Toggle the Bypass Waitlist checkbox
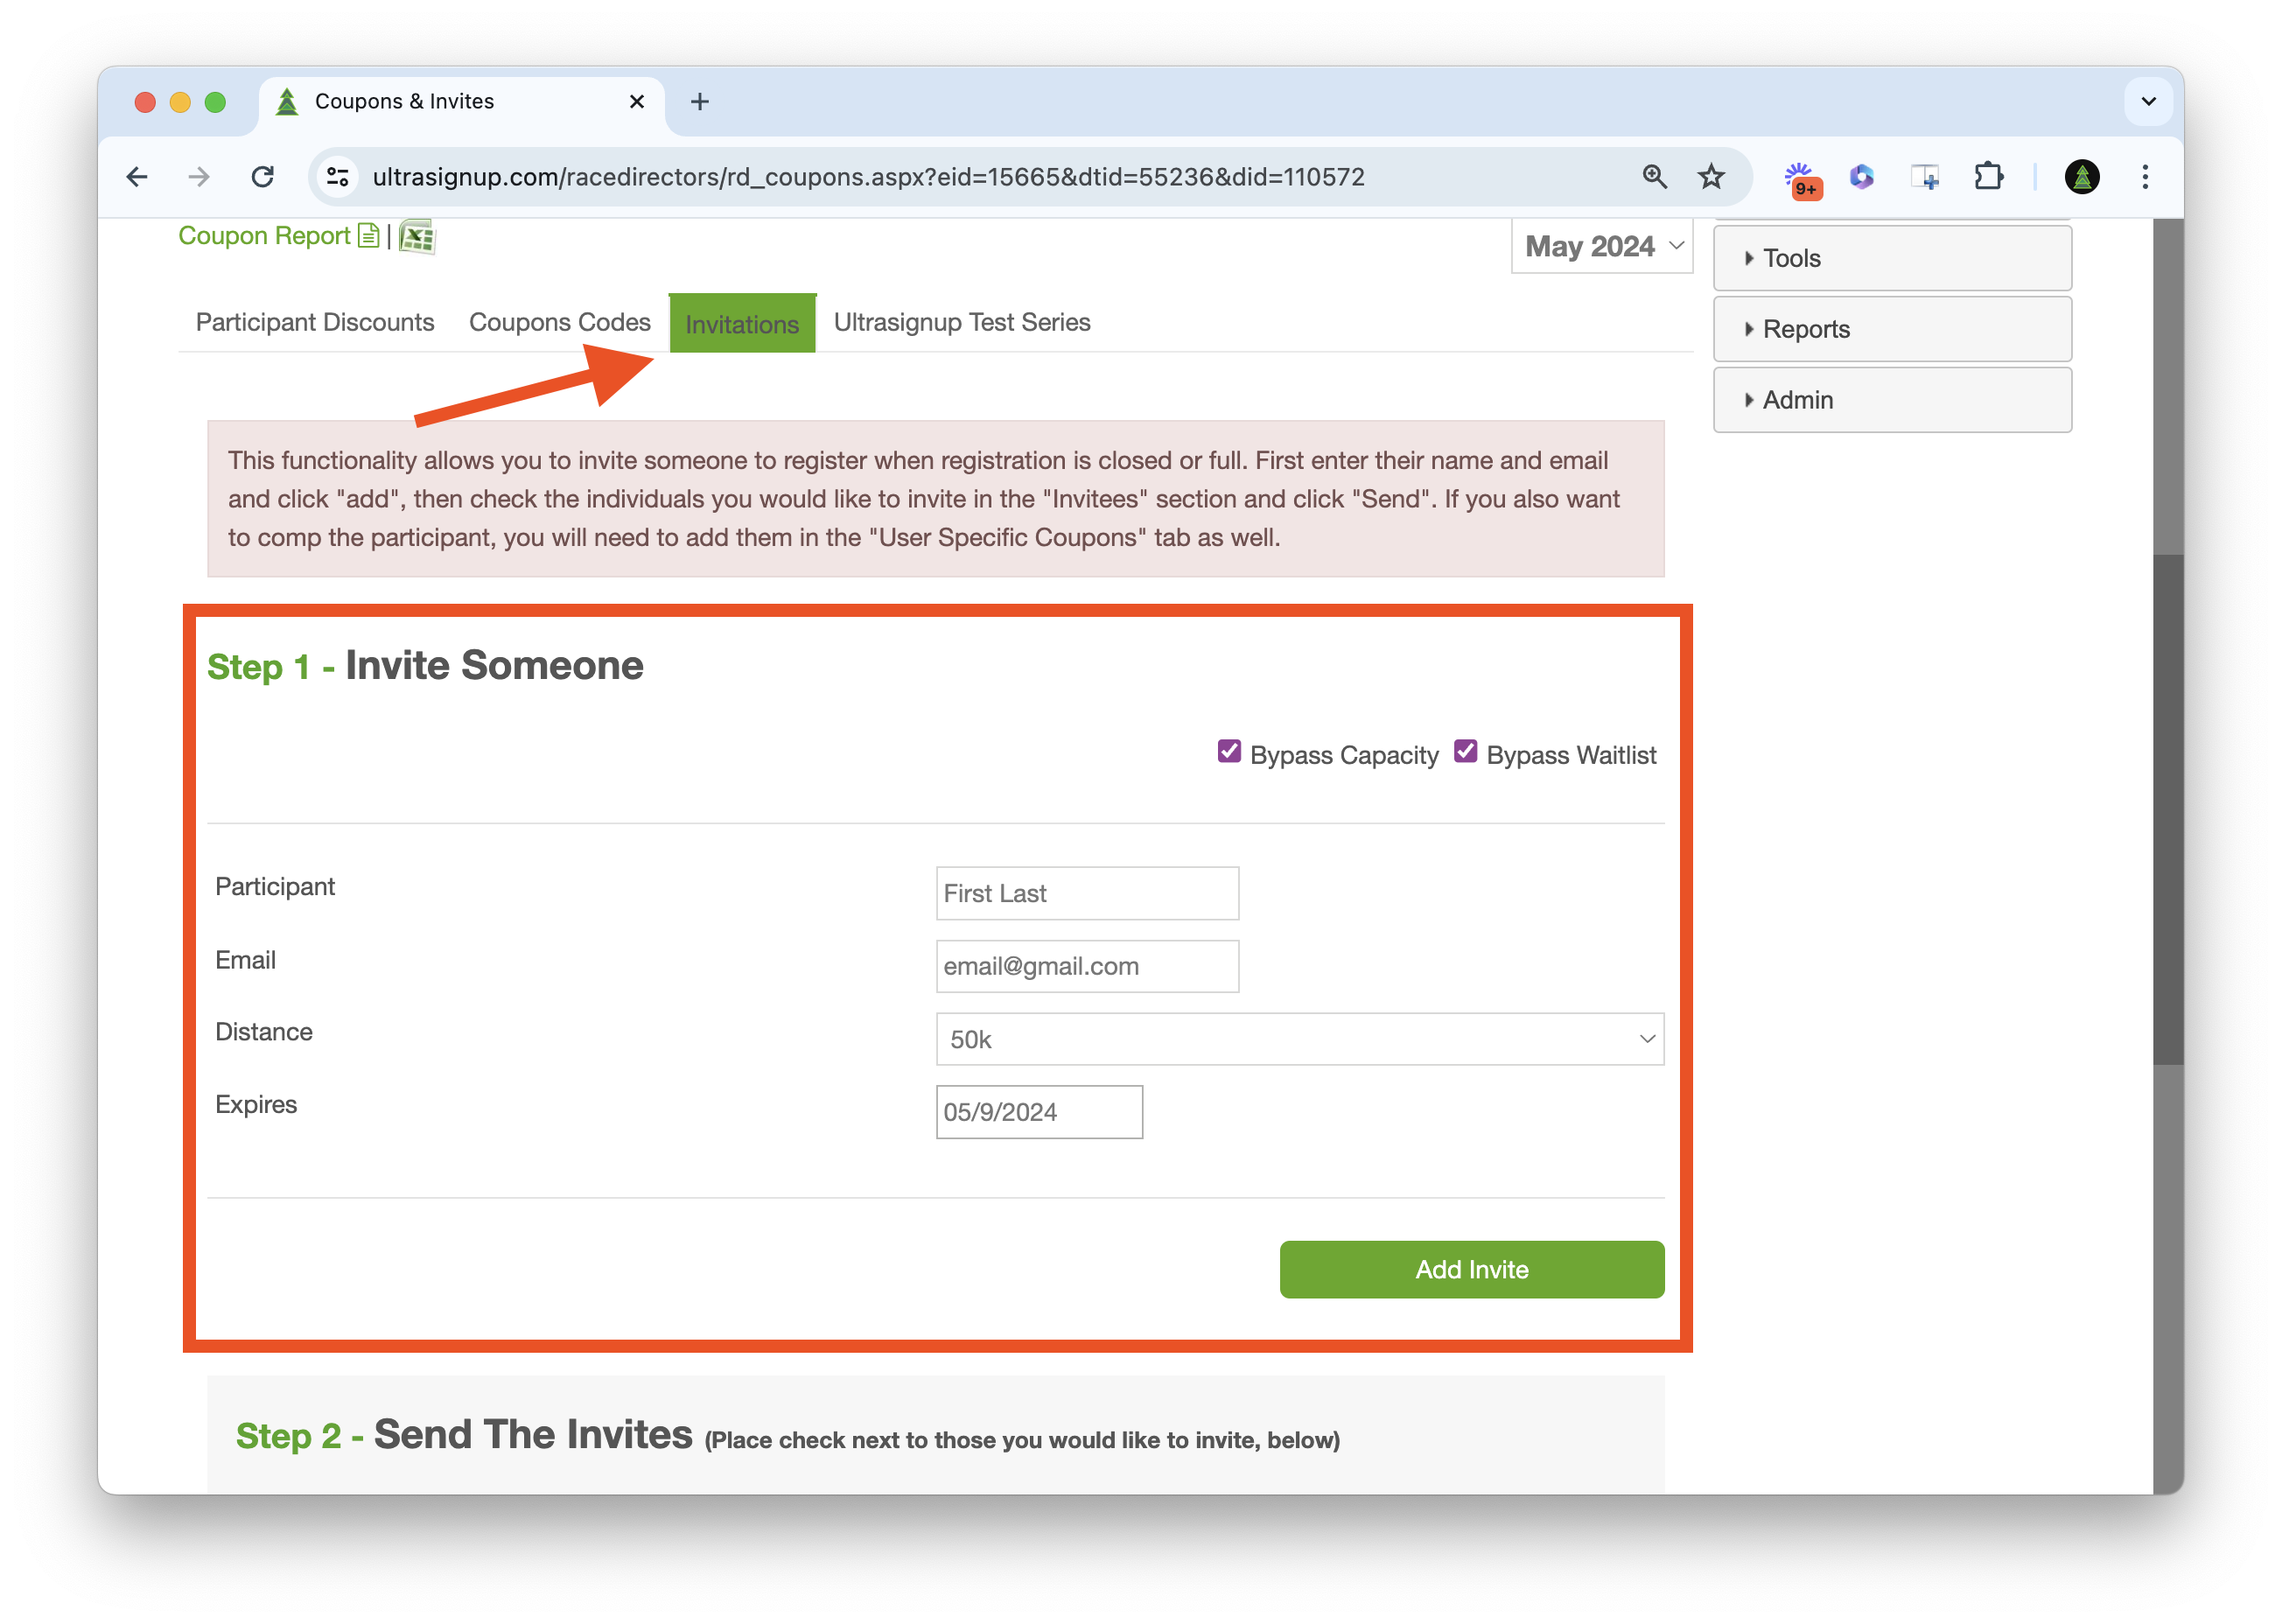Screen dimensions: 2282x1624 (x=1465, y=751)
